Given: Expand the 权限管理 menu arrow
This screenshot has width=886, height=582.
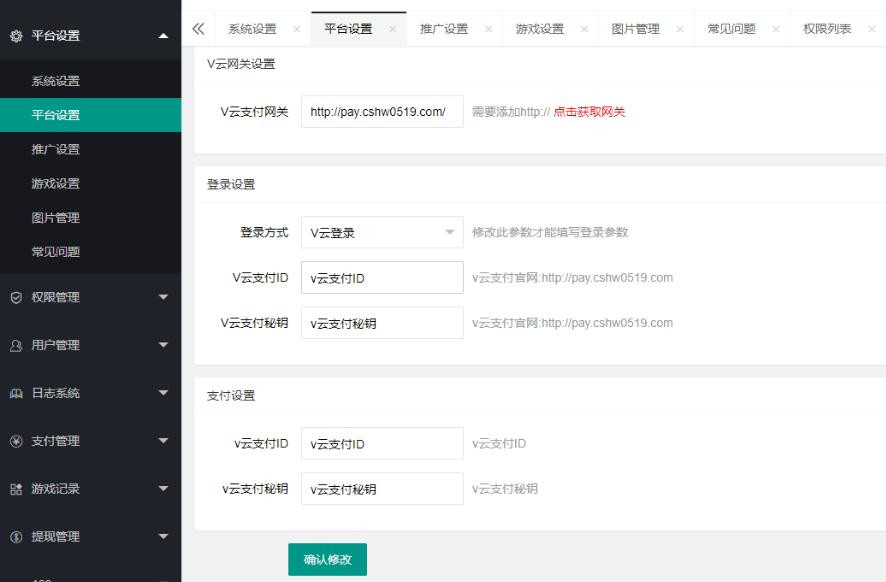Looking at the screenshot, I should pos(163,297).
